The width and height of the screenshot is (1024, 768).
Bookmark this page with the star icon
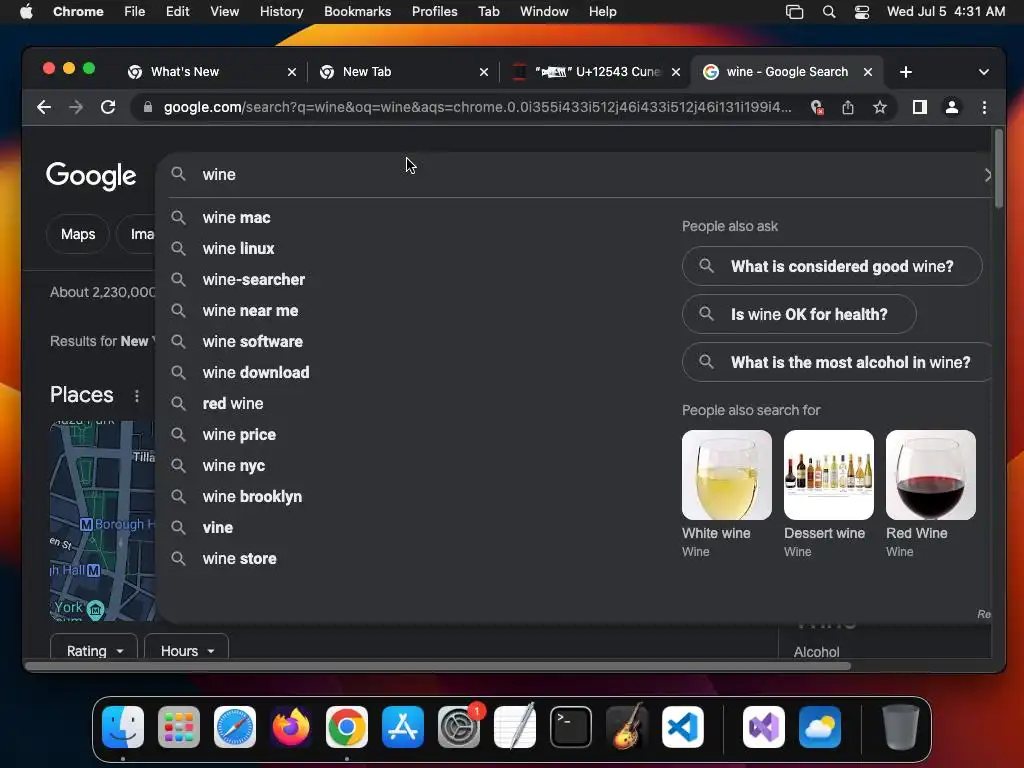(x=880, y=107)
